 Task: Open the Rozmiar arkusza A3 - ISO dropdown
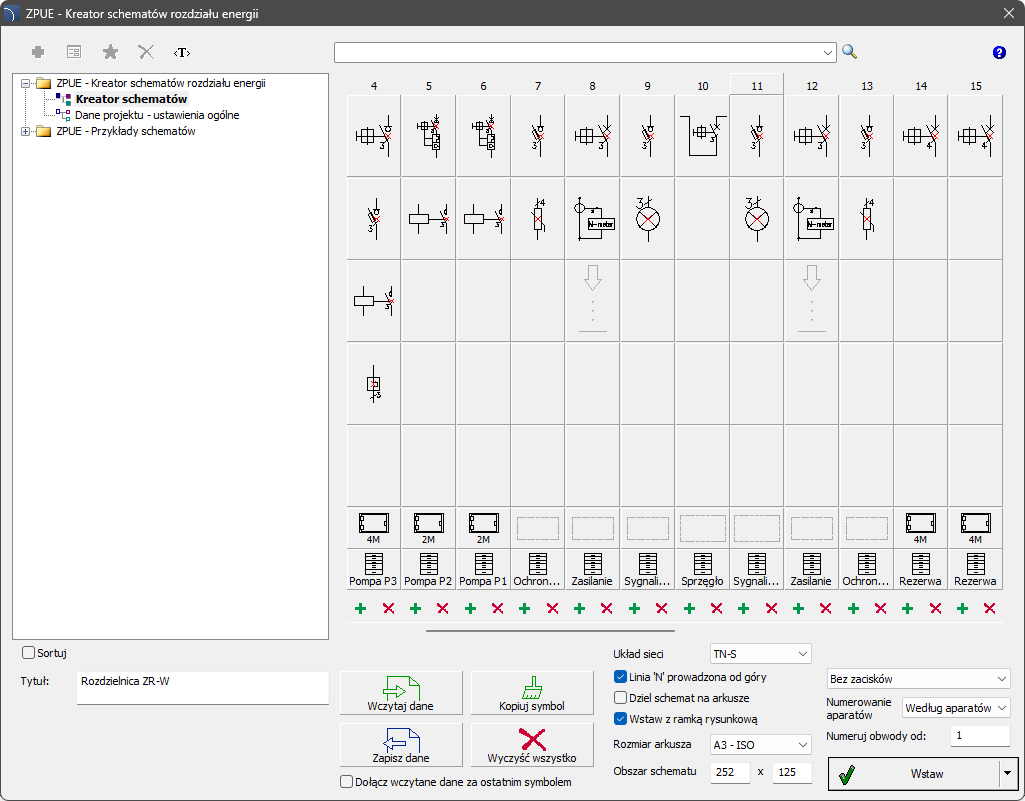[760, 745]
